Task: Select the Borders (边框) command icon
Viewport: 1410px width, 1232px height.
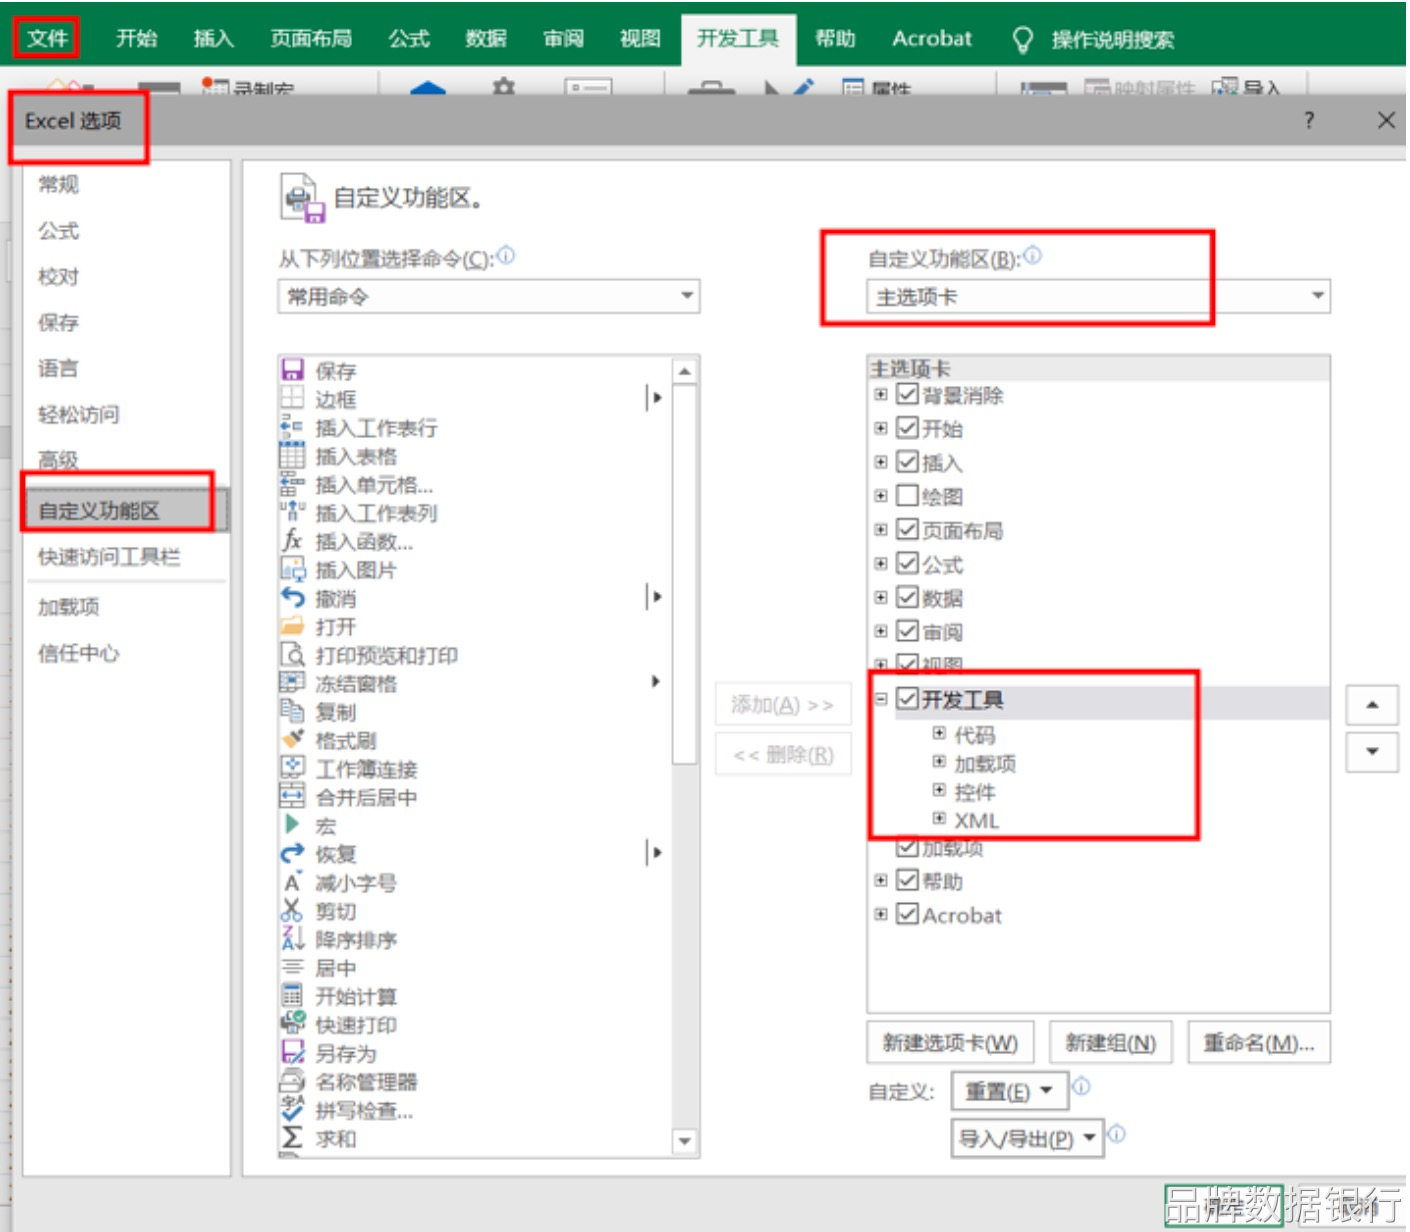Action: pos(292,398)
